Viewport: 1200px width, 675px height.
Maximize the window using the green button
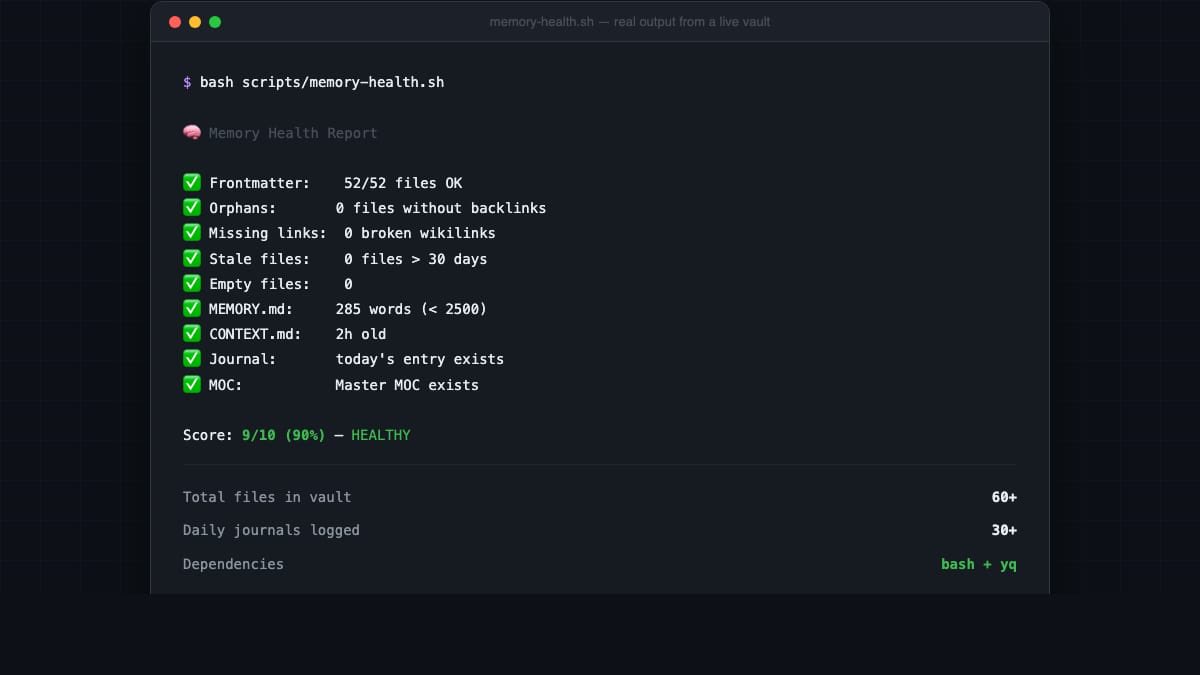coord(215,22)
